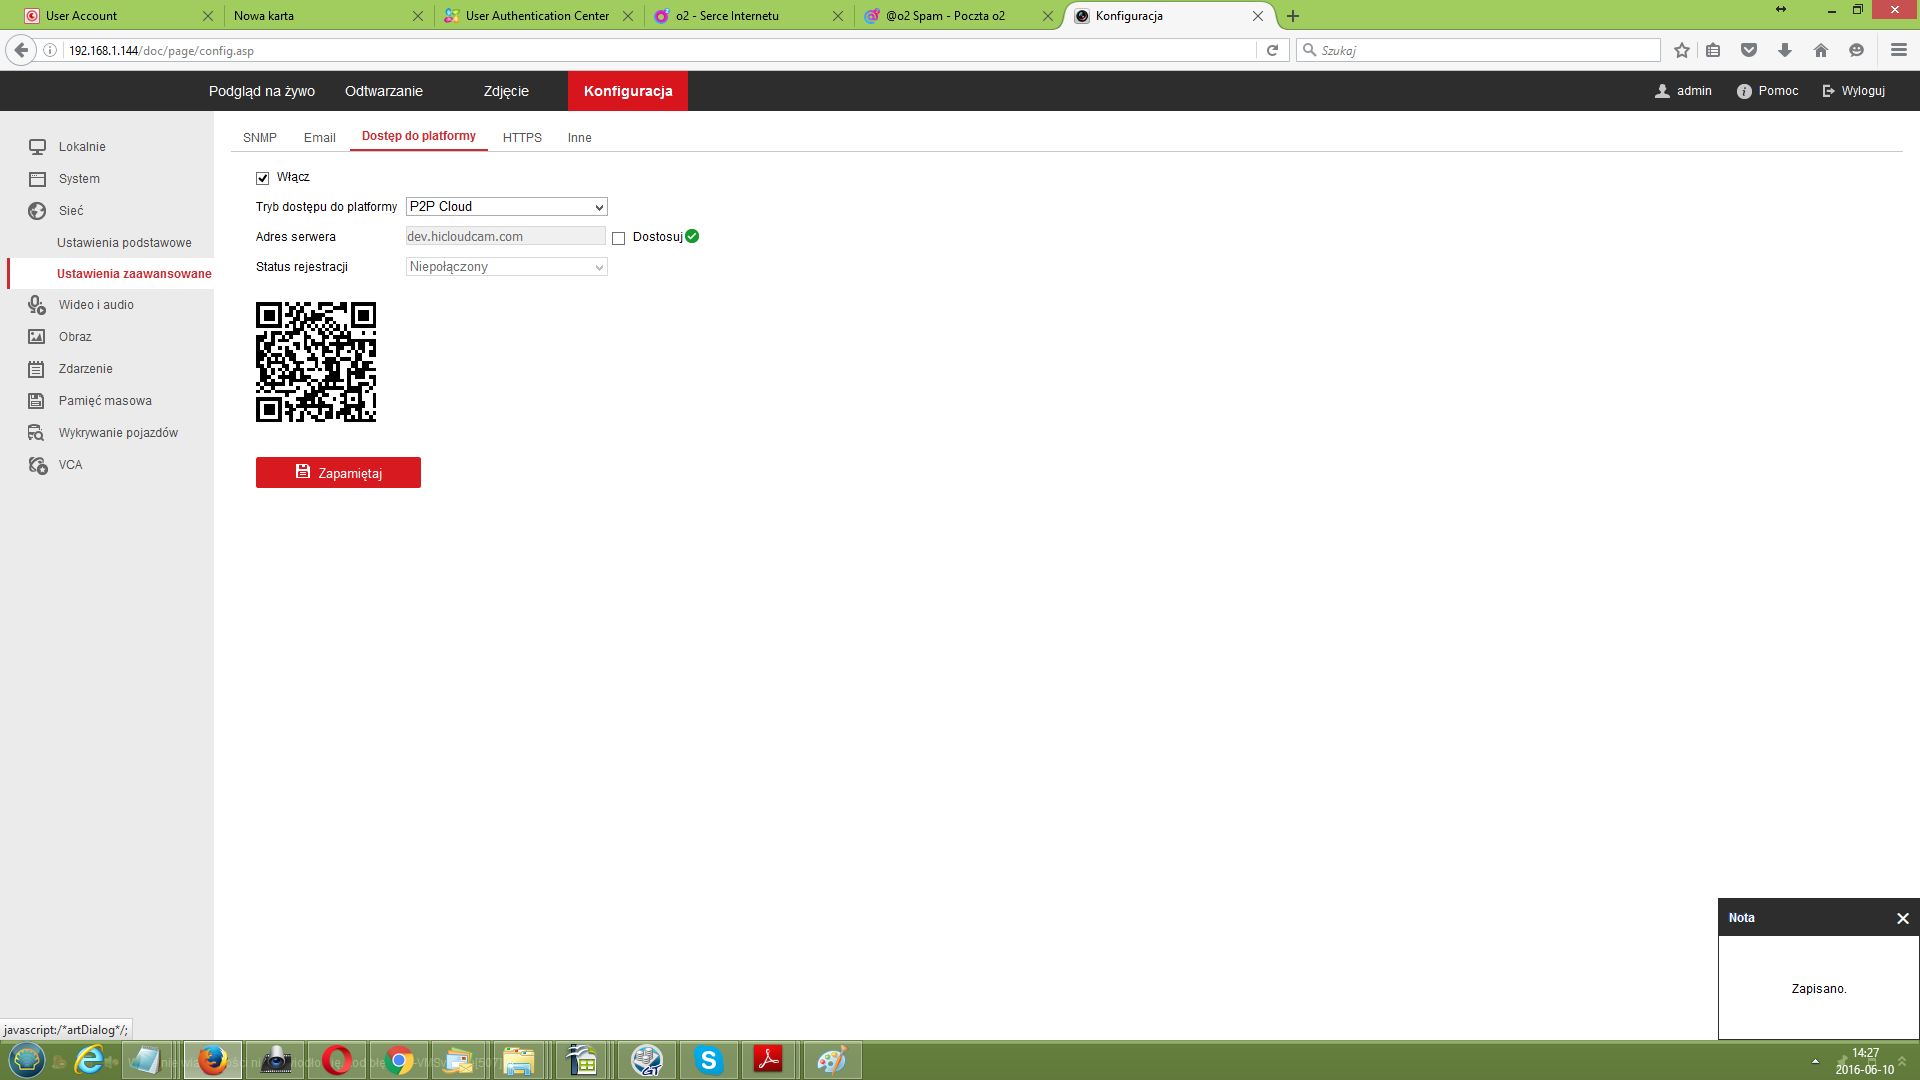
Task: Click the Zapamiętaj save button
Action: click(338, 473)
